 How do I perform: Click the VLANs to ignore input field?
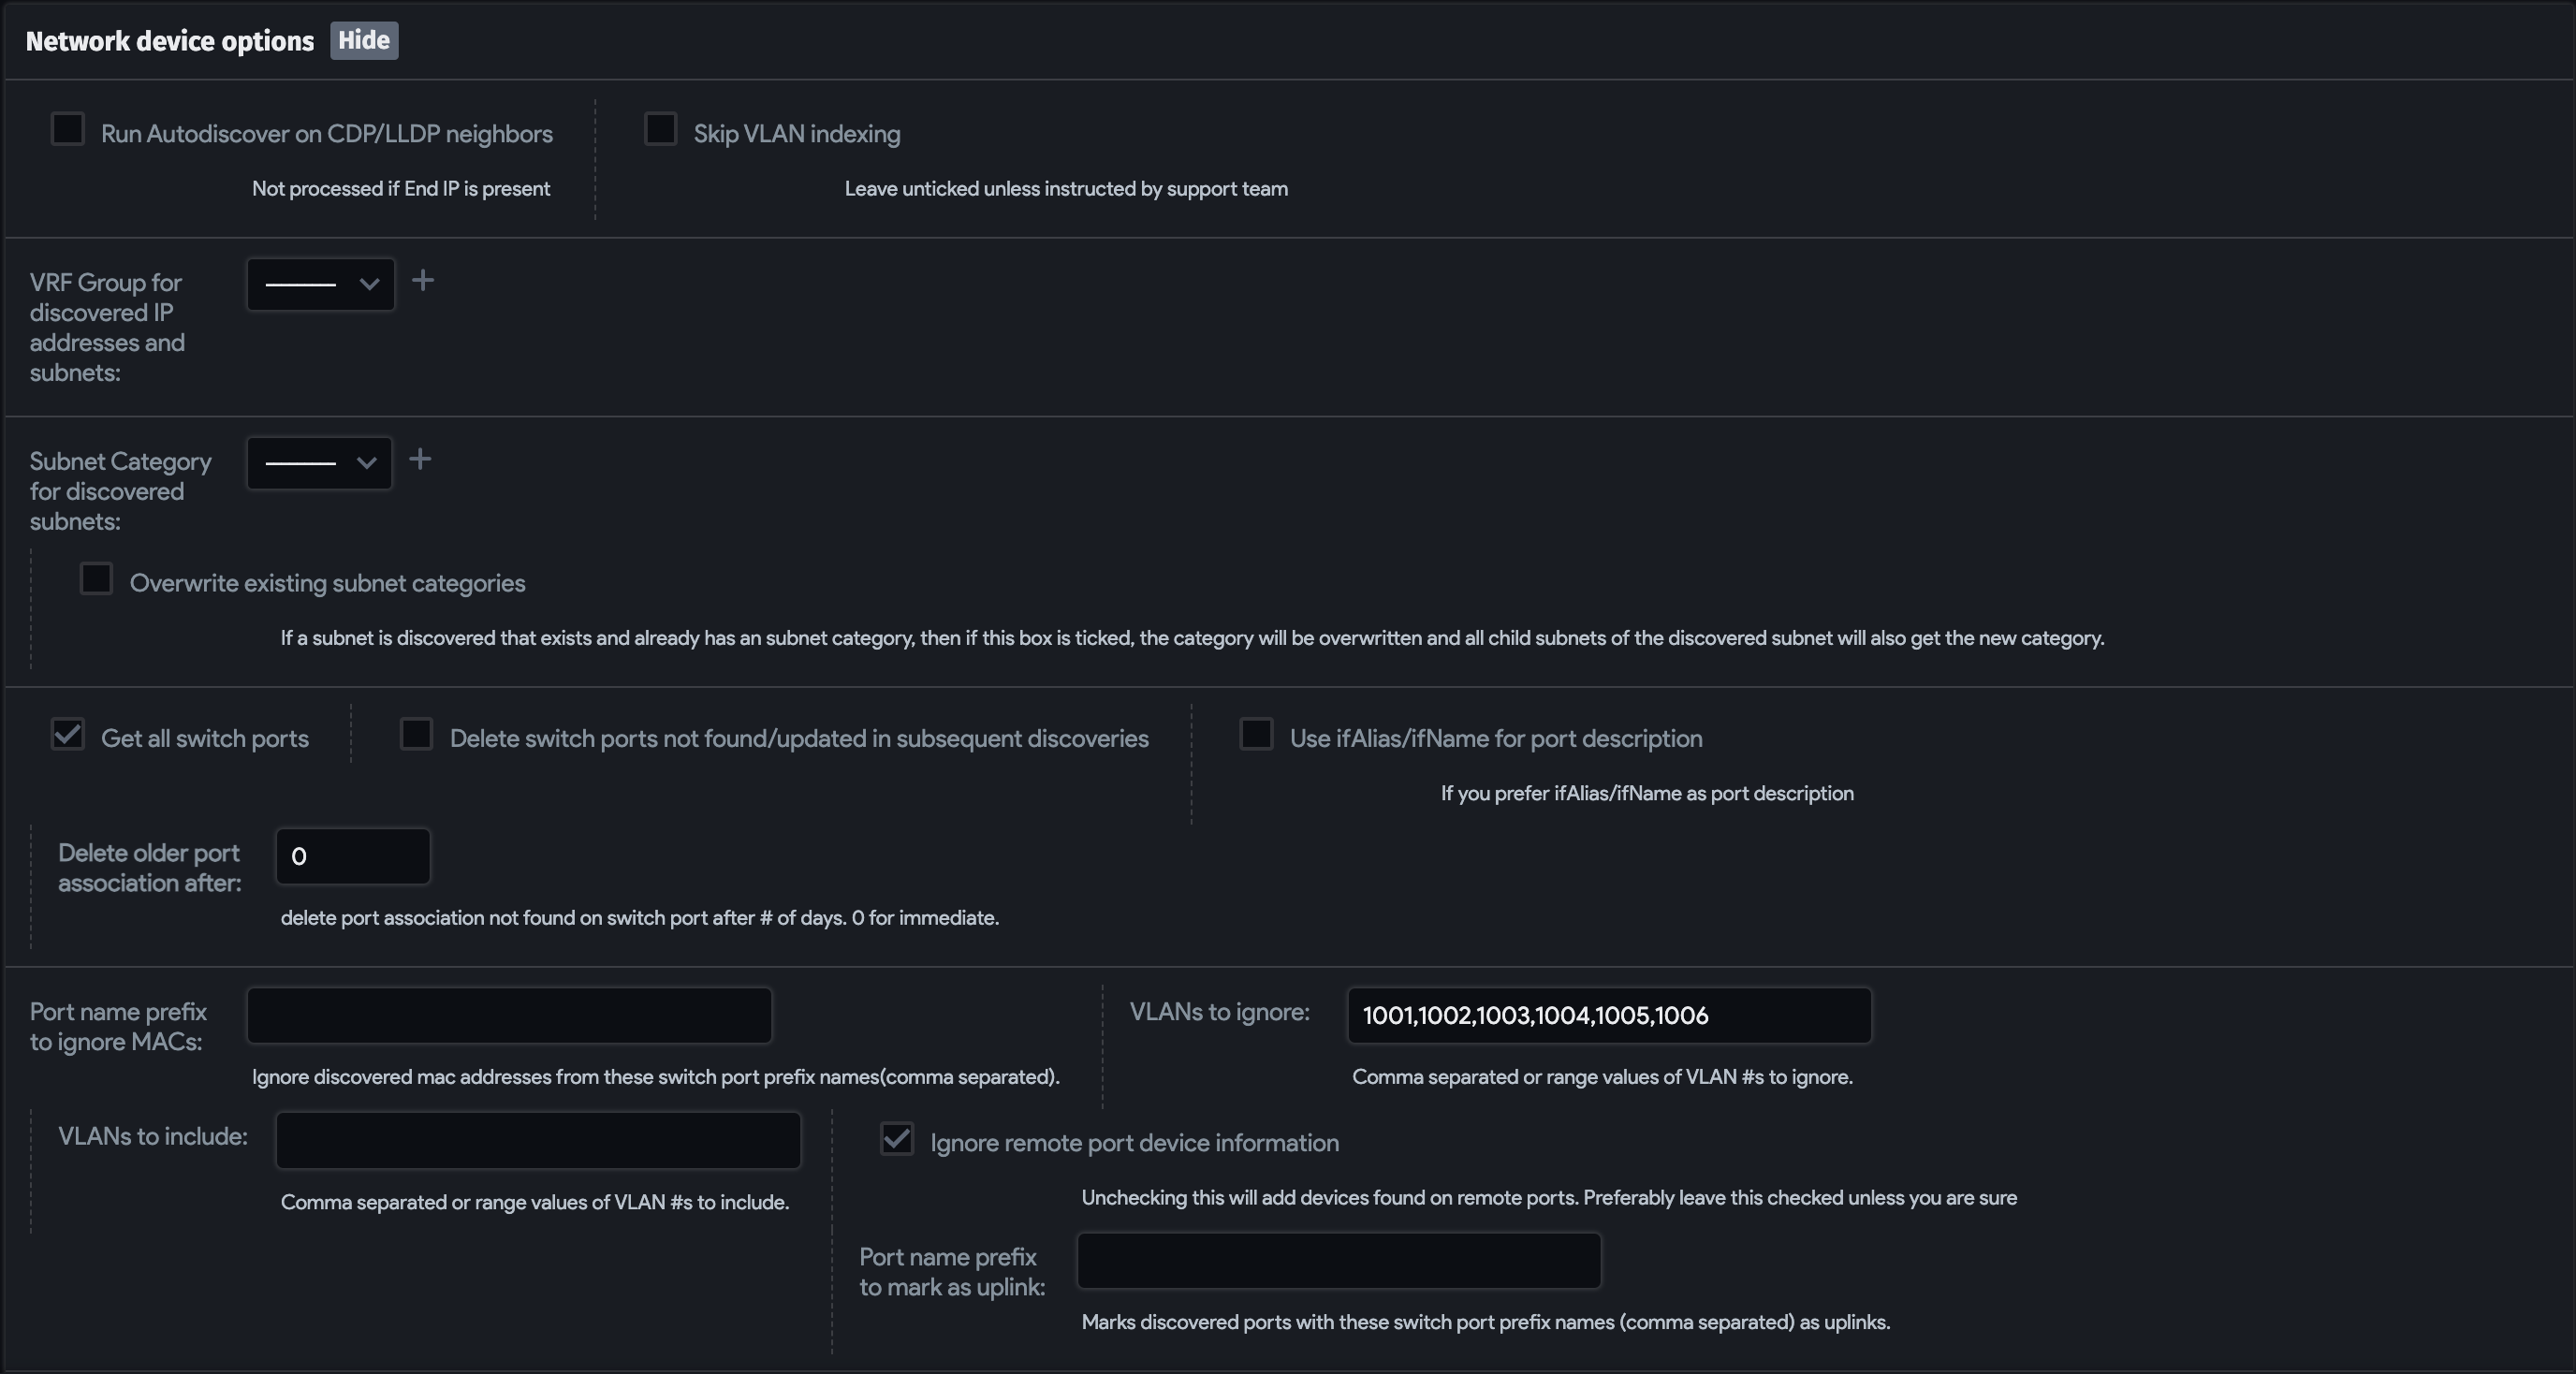pyautogui.click(x=1608, y=1015)
